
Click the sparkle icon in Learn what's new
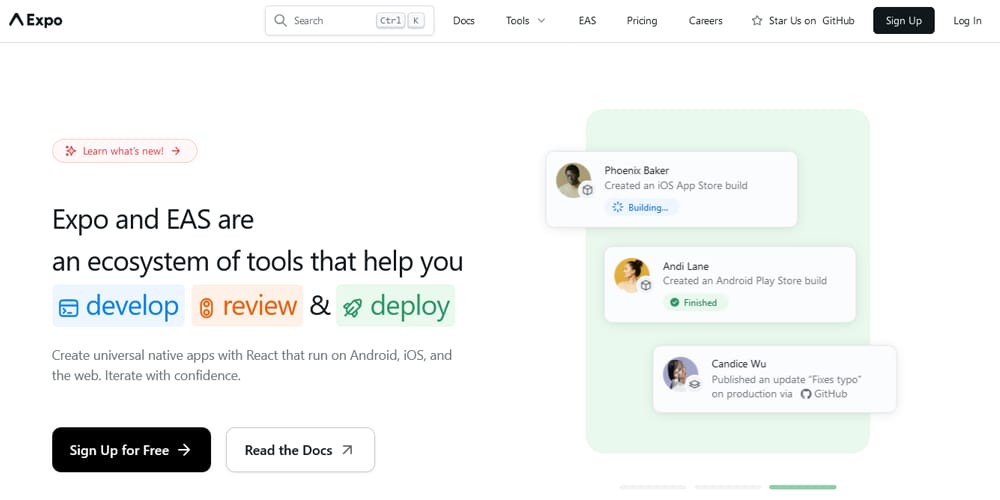pos(70,151)
